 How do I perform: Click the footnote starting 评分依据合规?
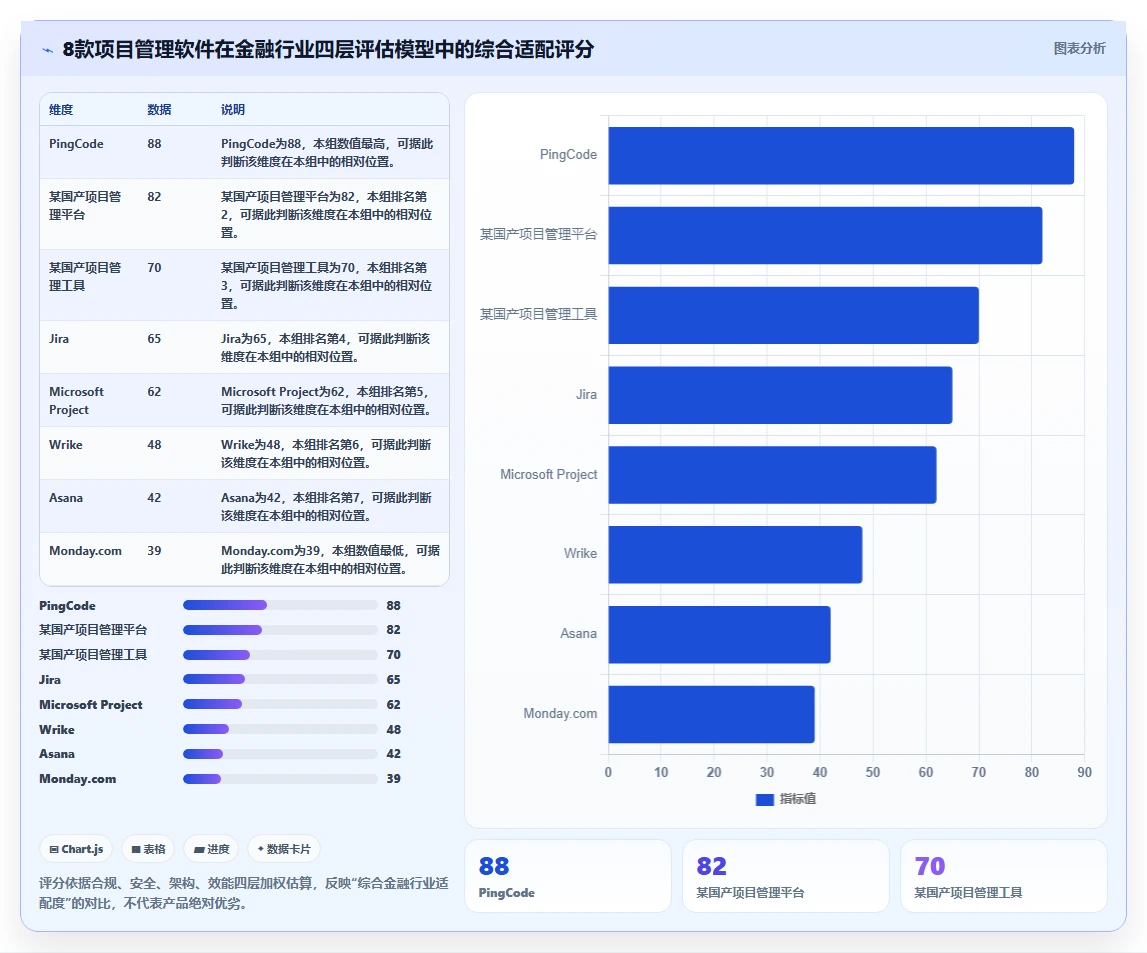click(x=244, y=893)
